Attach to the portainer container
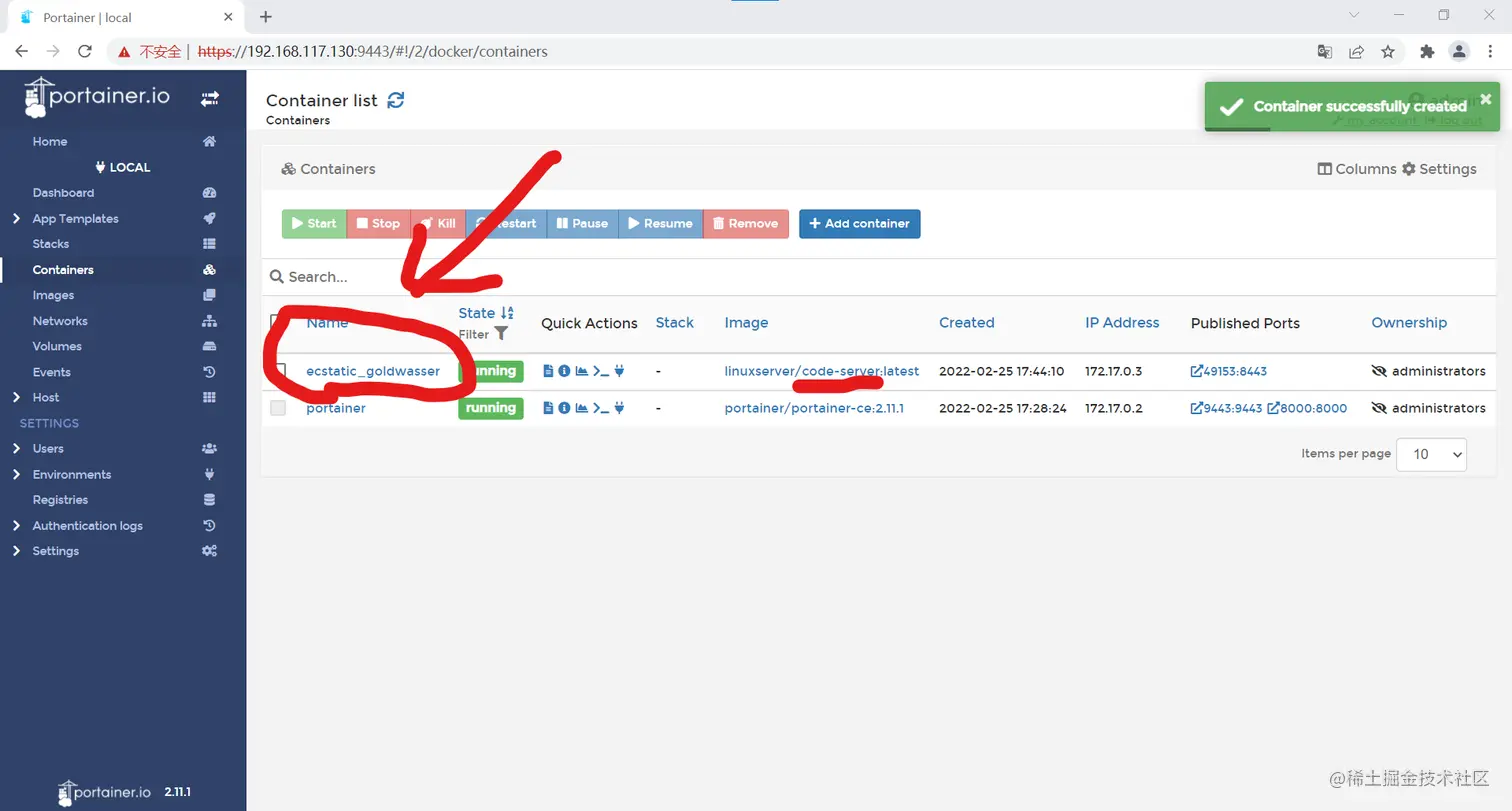The height and width of the screenshot is (811, 1512). (619, 408)
